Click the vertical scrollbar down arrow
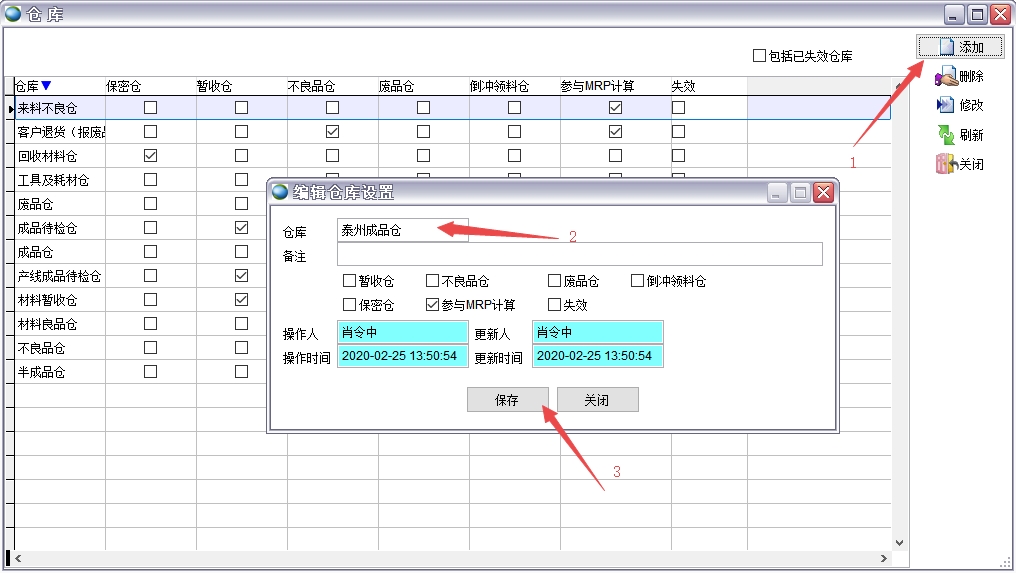Screen dimensions: 1016x573 pos(899,543)
